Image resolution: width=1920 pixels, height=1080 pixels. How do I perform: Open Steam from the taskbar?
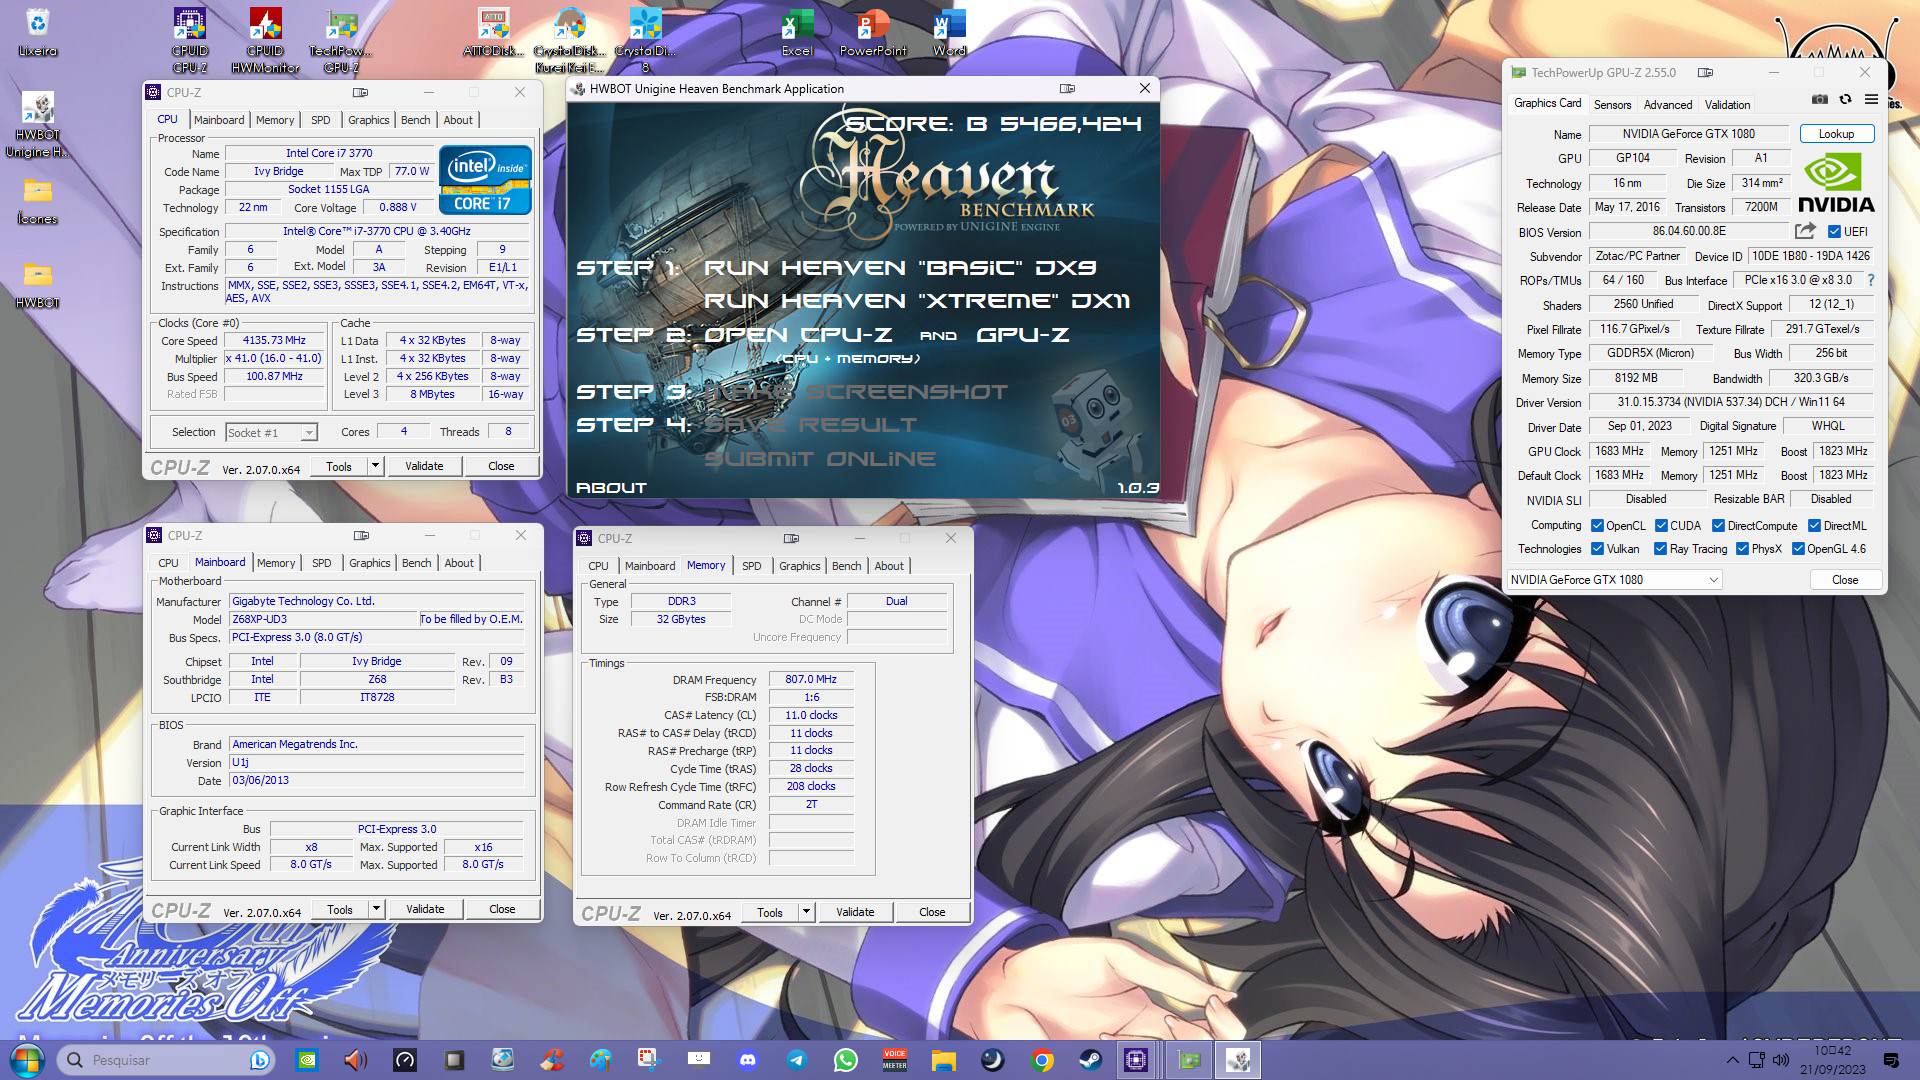(1090, 1060)
